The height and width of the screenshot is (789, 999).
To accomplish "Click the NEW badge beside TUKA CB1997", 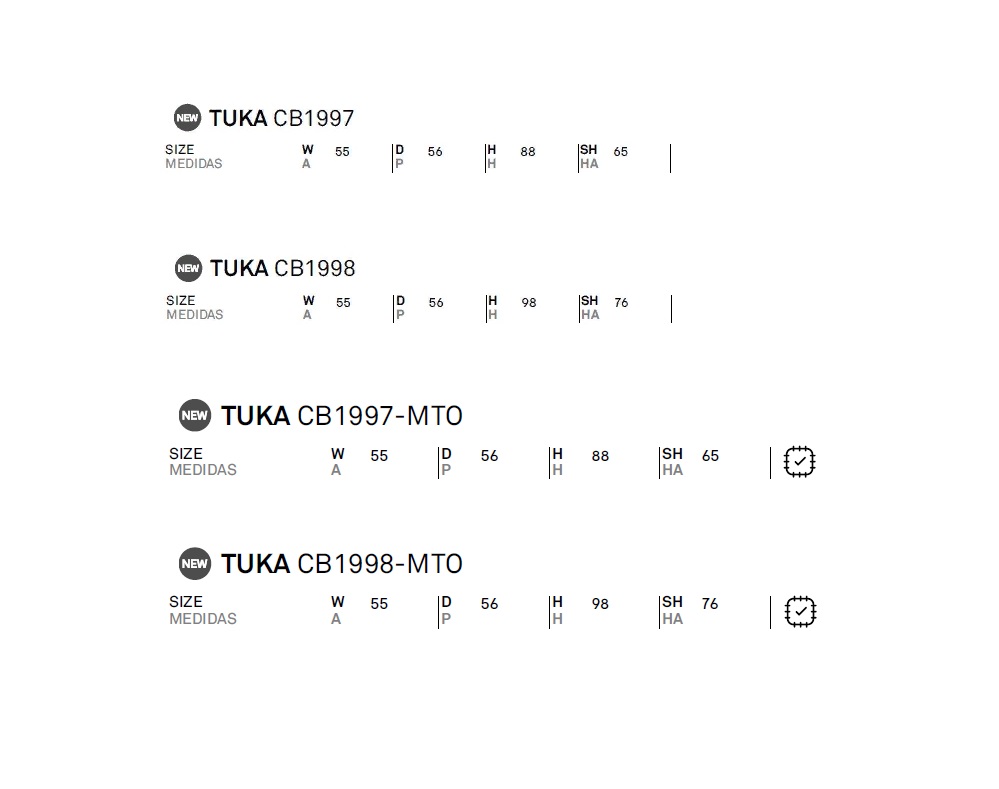I will point(187,118).
